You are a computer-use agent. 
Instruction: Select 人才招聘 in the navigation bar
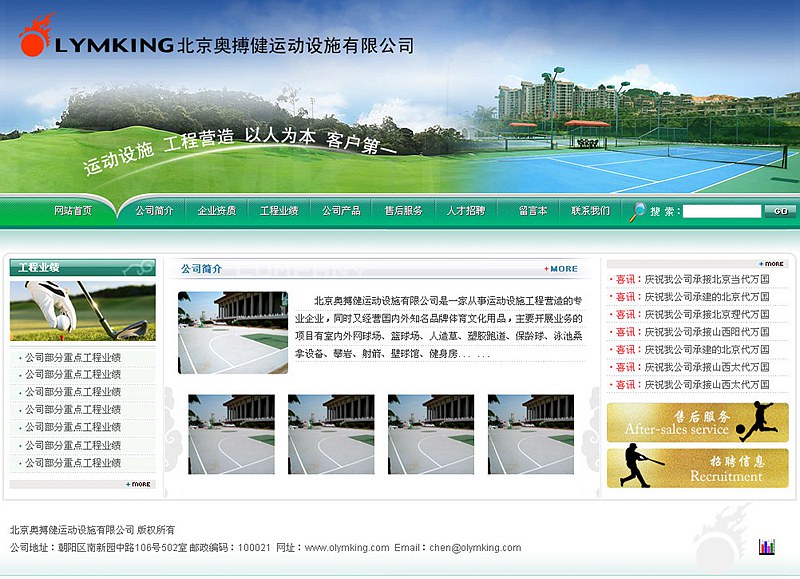(466, 211)
